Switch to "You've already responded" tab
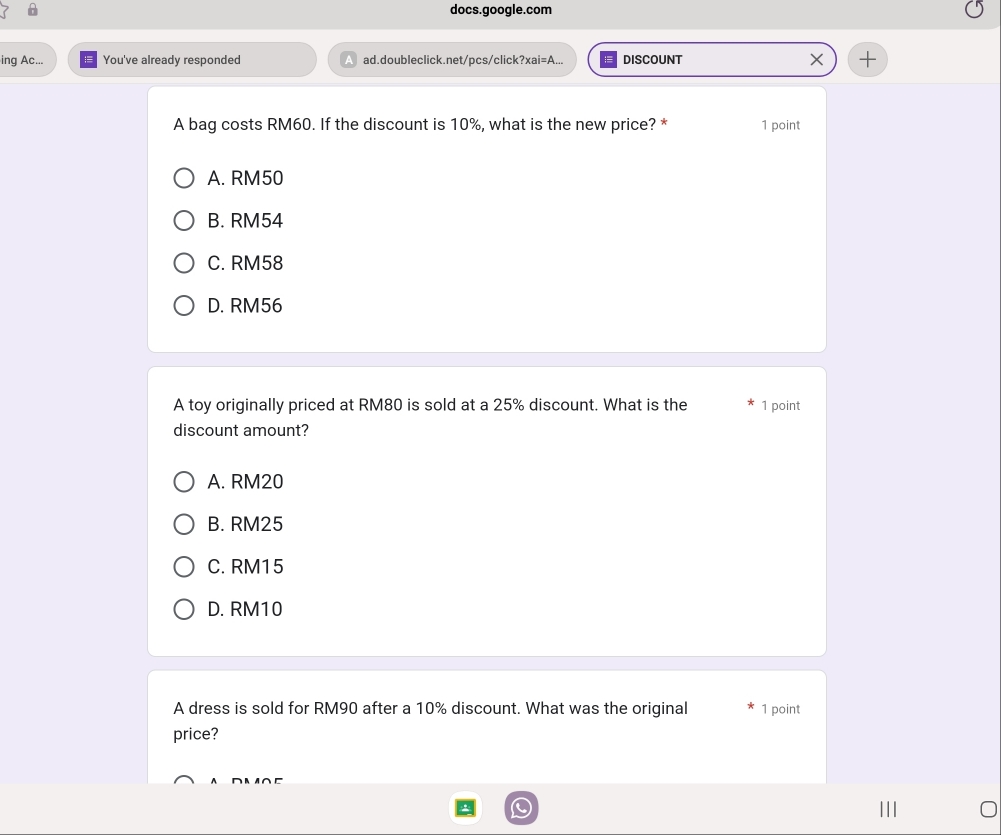1001x835 pixels. tap(190, 60)
